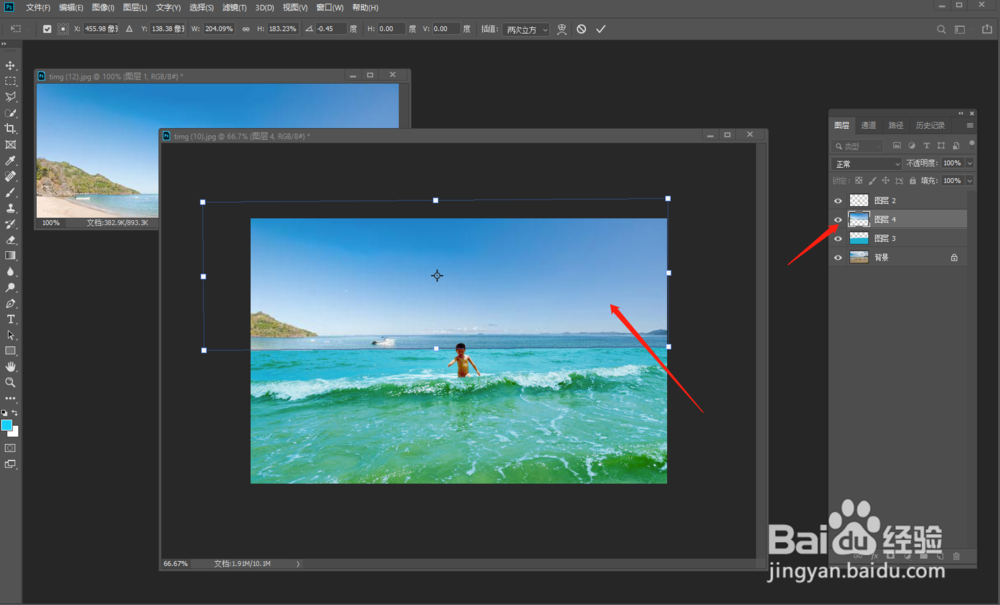The width and height of the screenshot is (1000, 605).
Task: Click the foreground cyan color swatch
Action: pyautogui.click(x=6, y=425)
